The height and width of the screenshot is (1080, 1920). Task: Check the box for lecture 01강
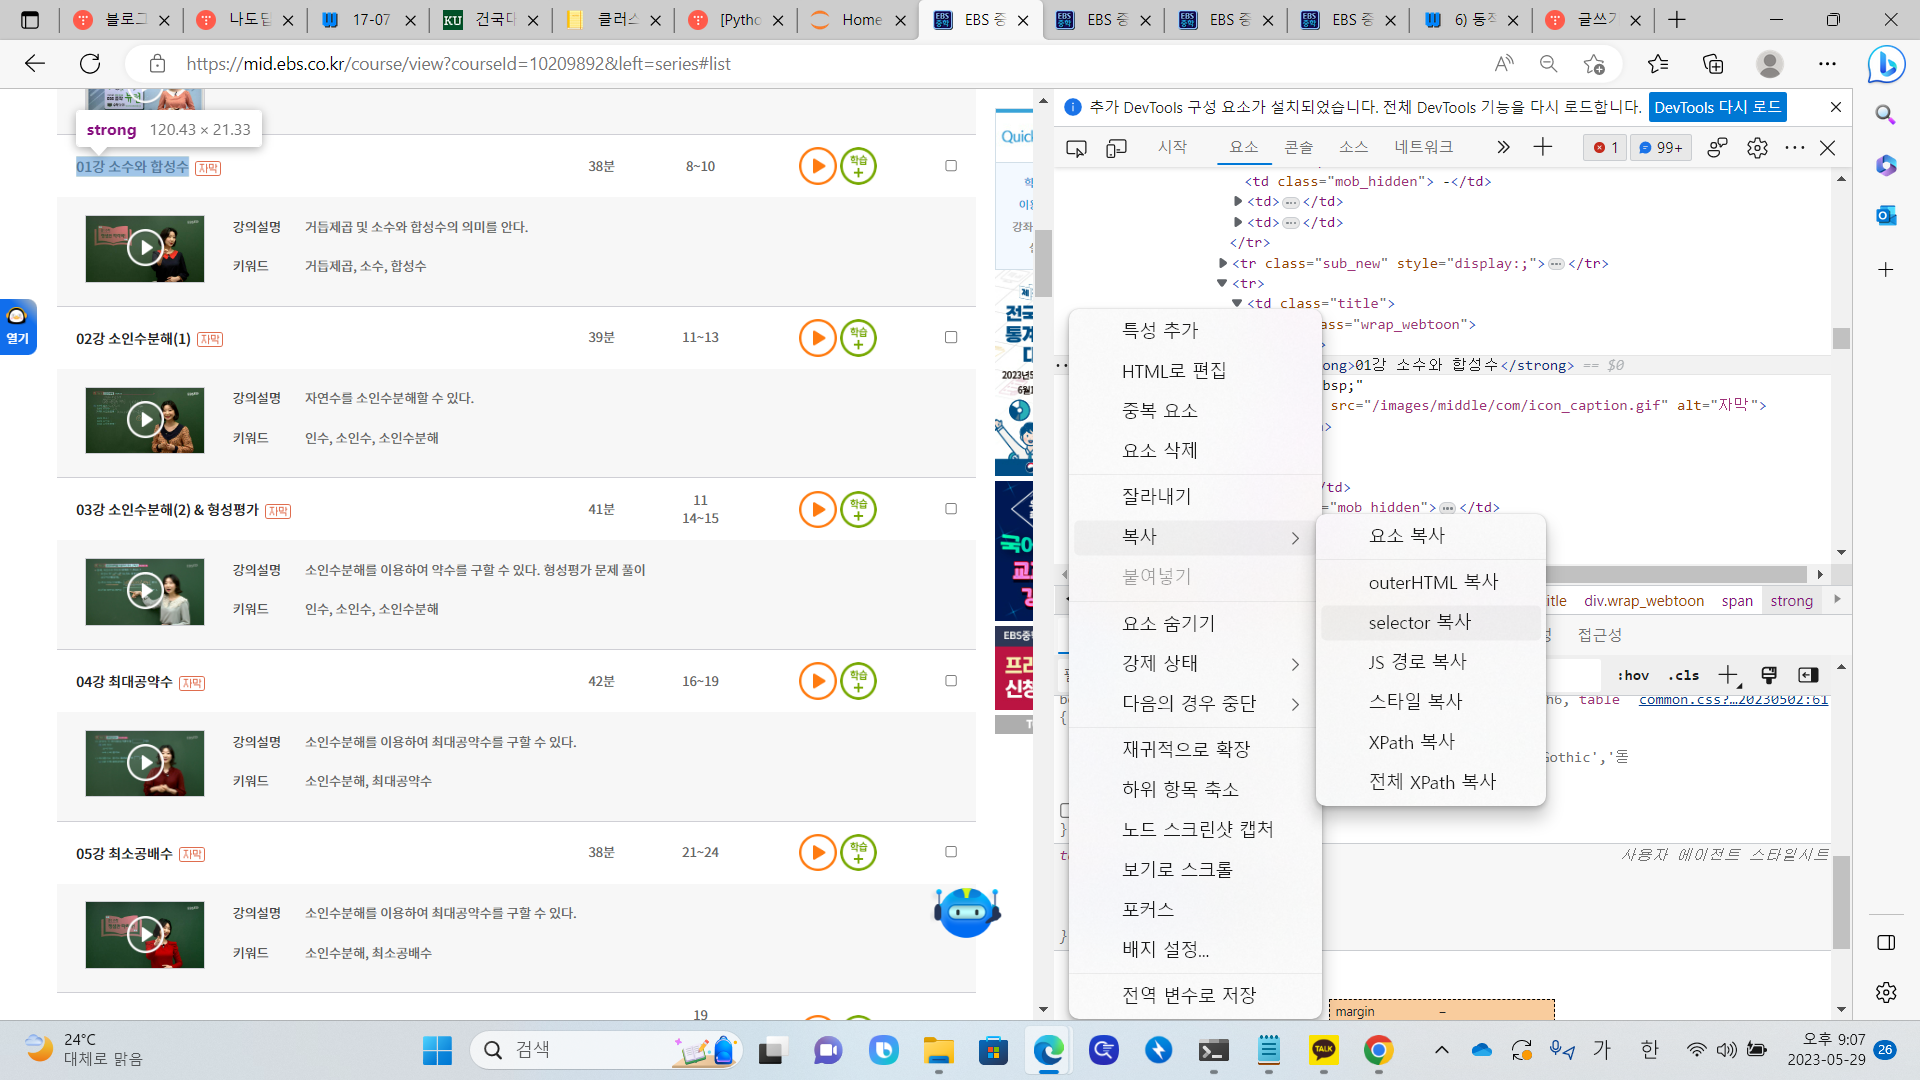[951, 166]
